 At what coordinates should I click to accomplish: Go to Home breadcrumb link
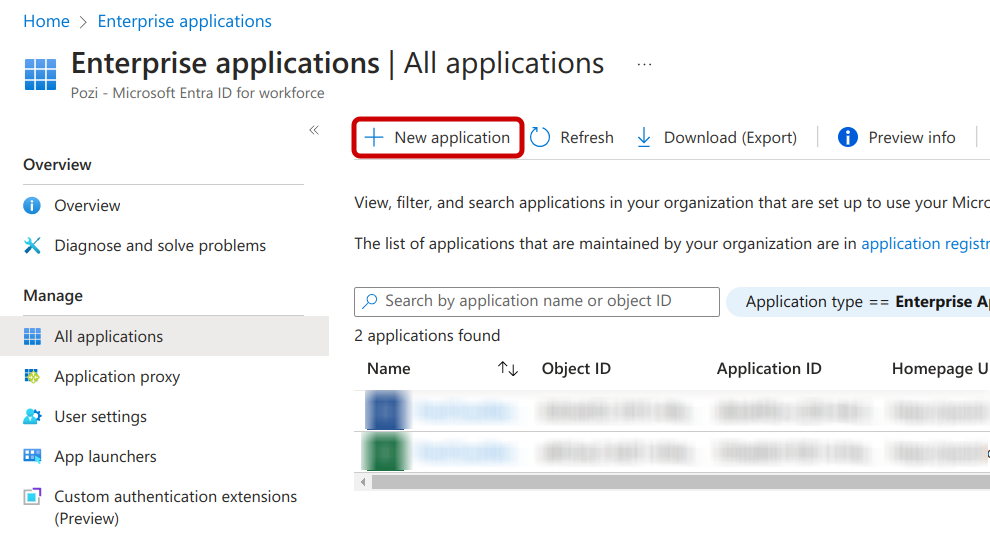[x=46, y=21]
